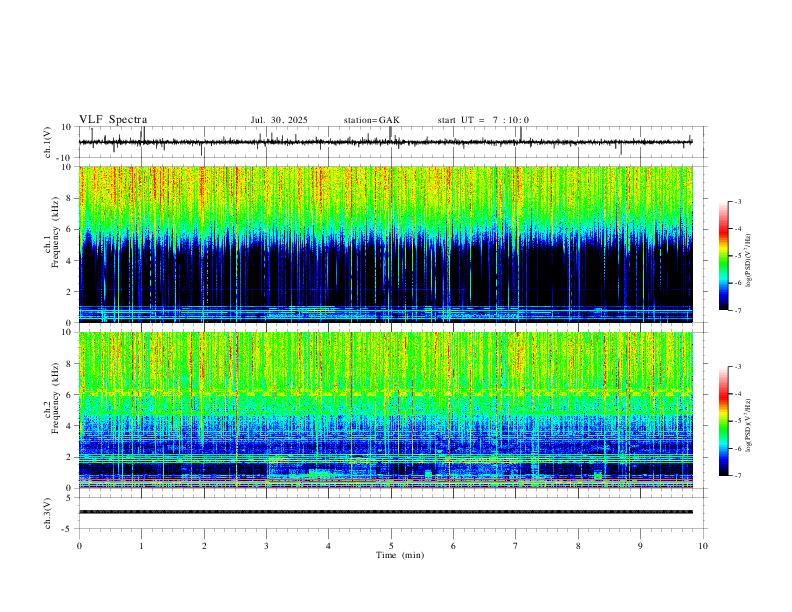Click the yellow 6 kHz line in the ch.2 spectrogram

tap(385, 392)
